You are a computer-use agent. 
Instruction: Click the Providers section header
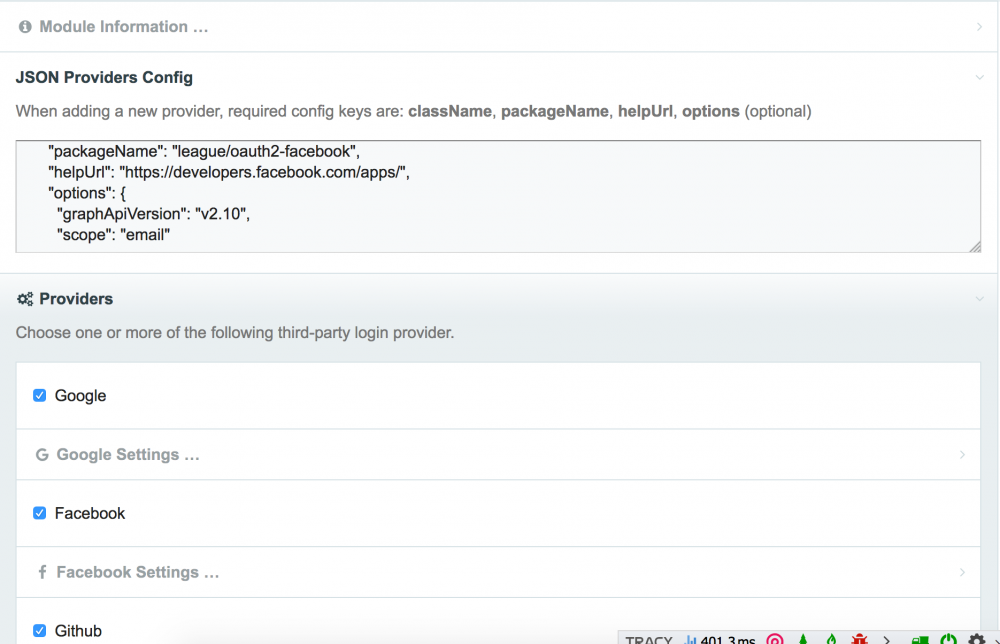pos(76,299)
